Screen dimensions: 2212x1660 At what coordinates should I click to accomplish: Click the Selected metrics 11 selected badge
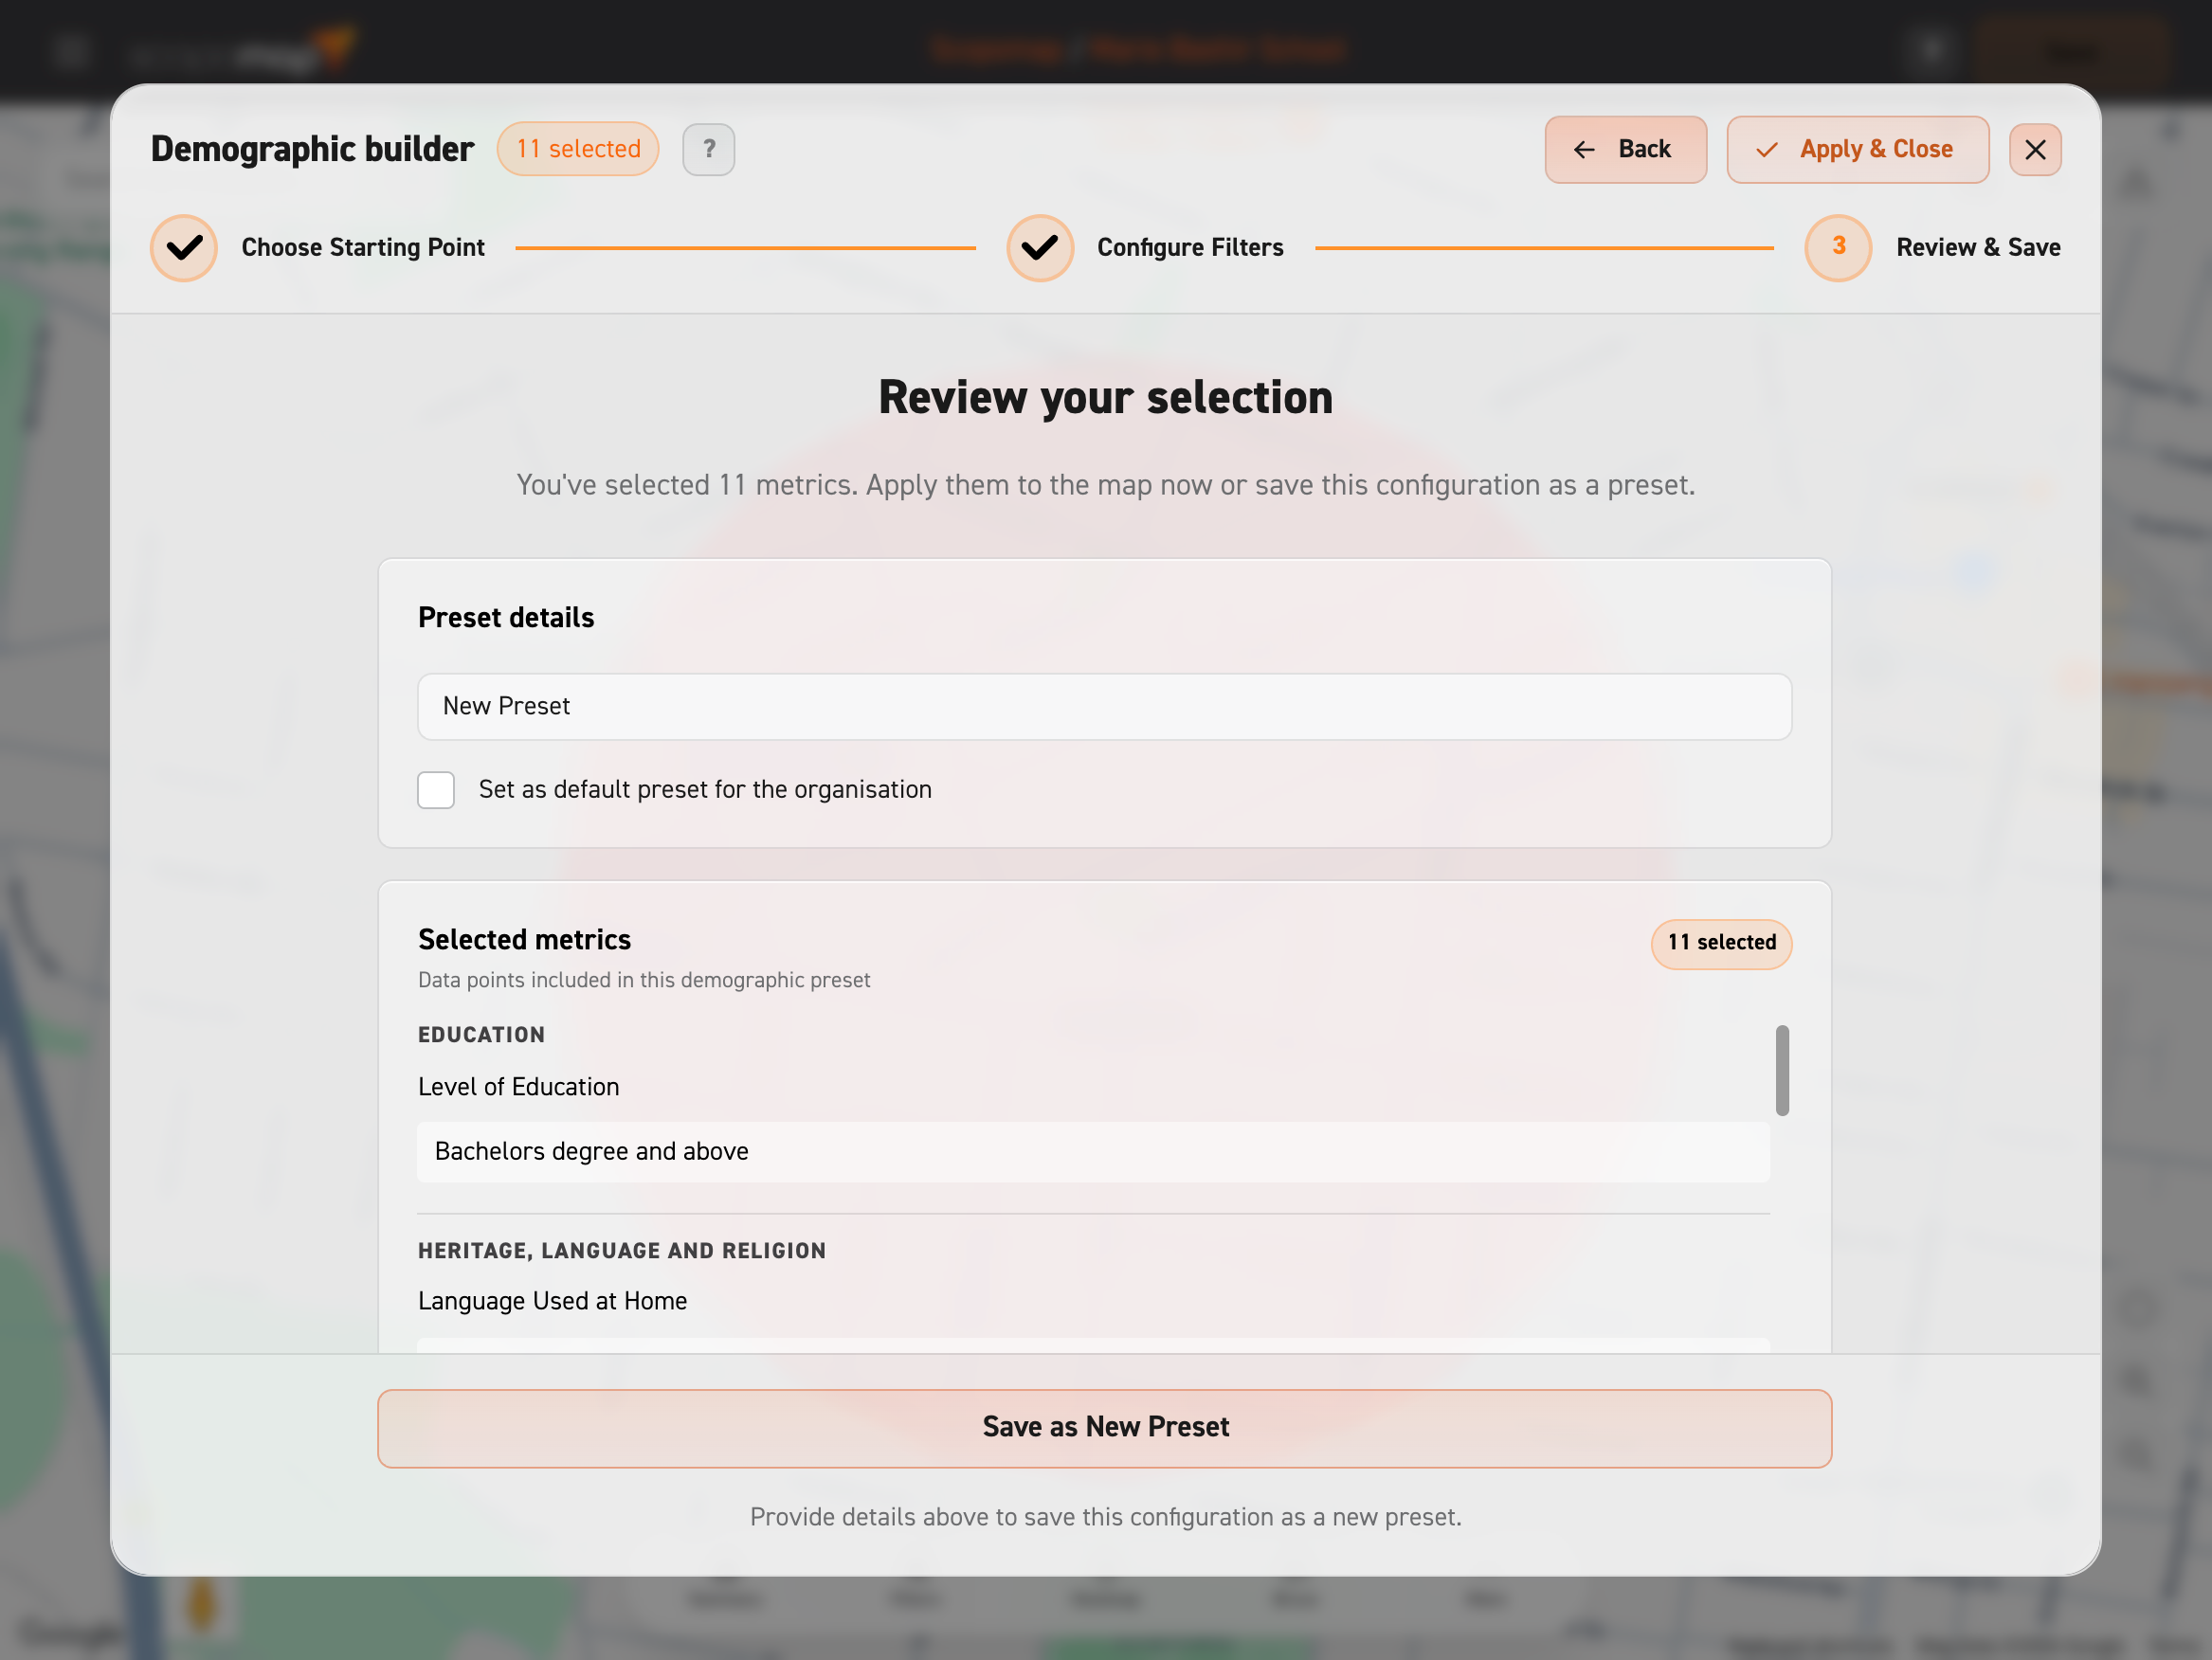[1721, 943]
